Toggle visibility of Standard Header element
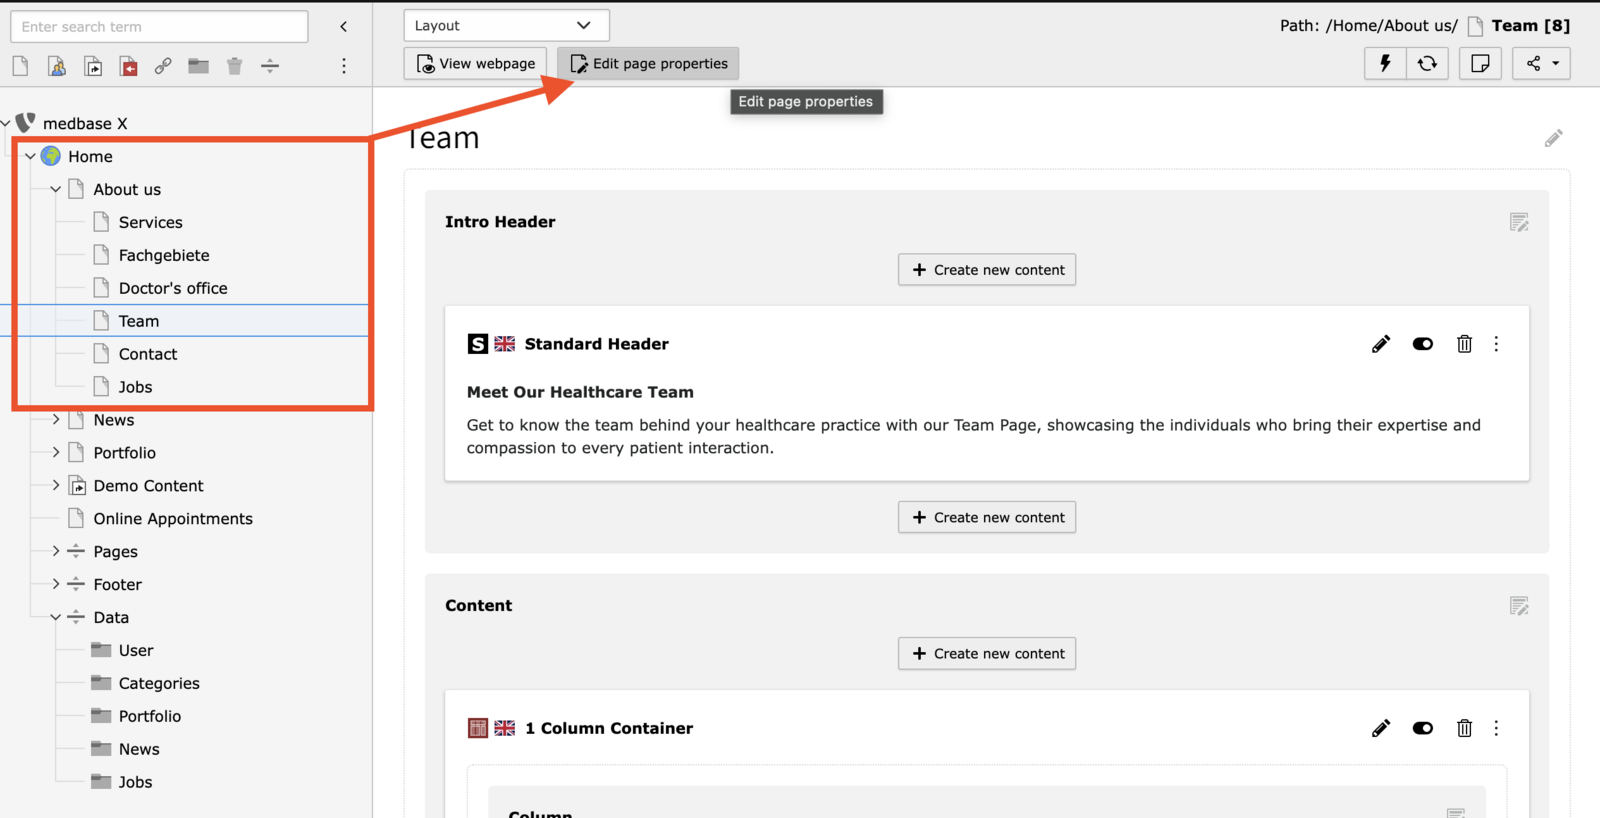Screen dimensions: 1600x818 click(1422, 344)
